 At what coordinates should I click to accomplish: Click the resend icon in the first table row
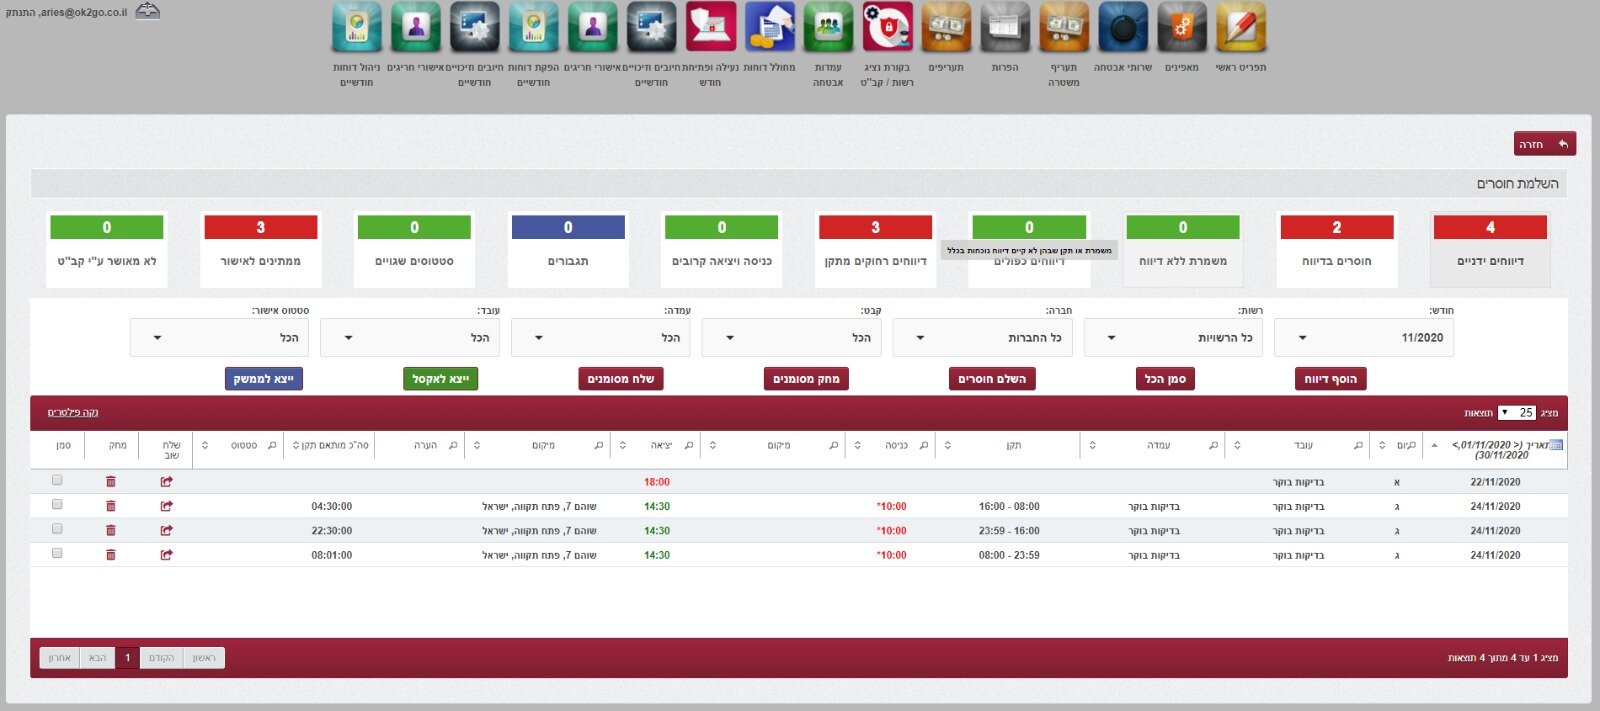[166, 482]
